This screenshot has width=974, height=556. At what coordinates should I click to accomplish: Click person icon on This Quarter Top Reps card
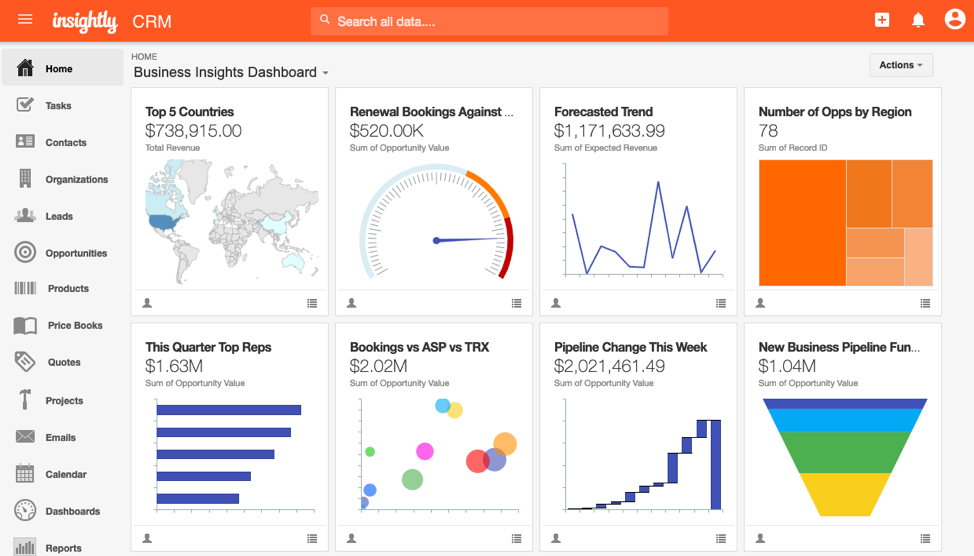coord(147,539)
